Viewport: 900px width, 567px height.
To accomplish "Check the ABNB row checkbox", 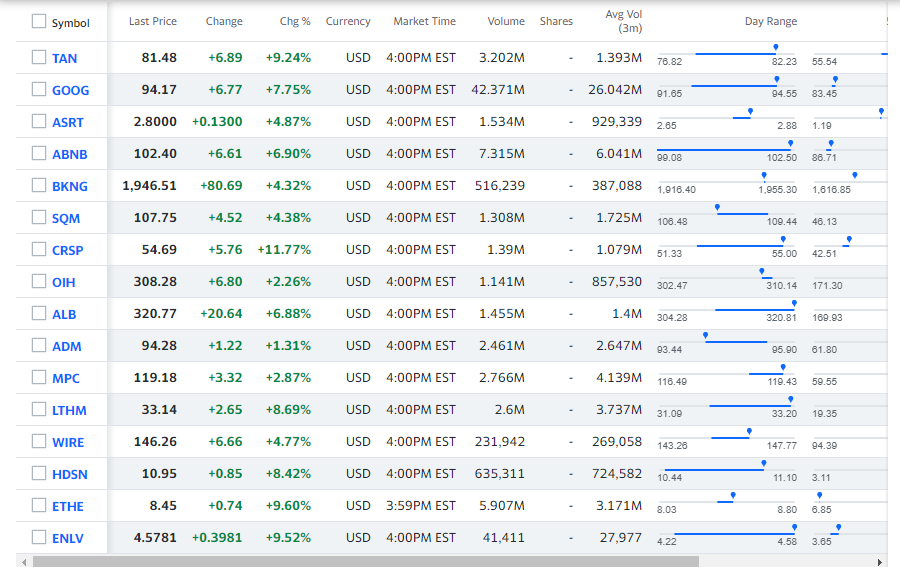I will [38, 153].
